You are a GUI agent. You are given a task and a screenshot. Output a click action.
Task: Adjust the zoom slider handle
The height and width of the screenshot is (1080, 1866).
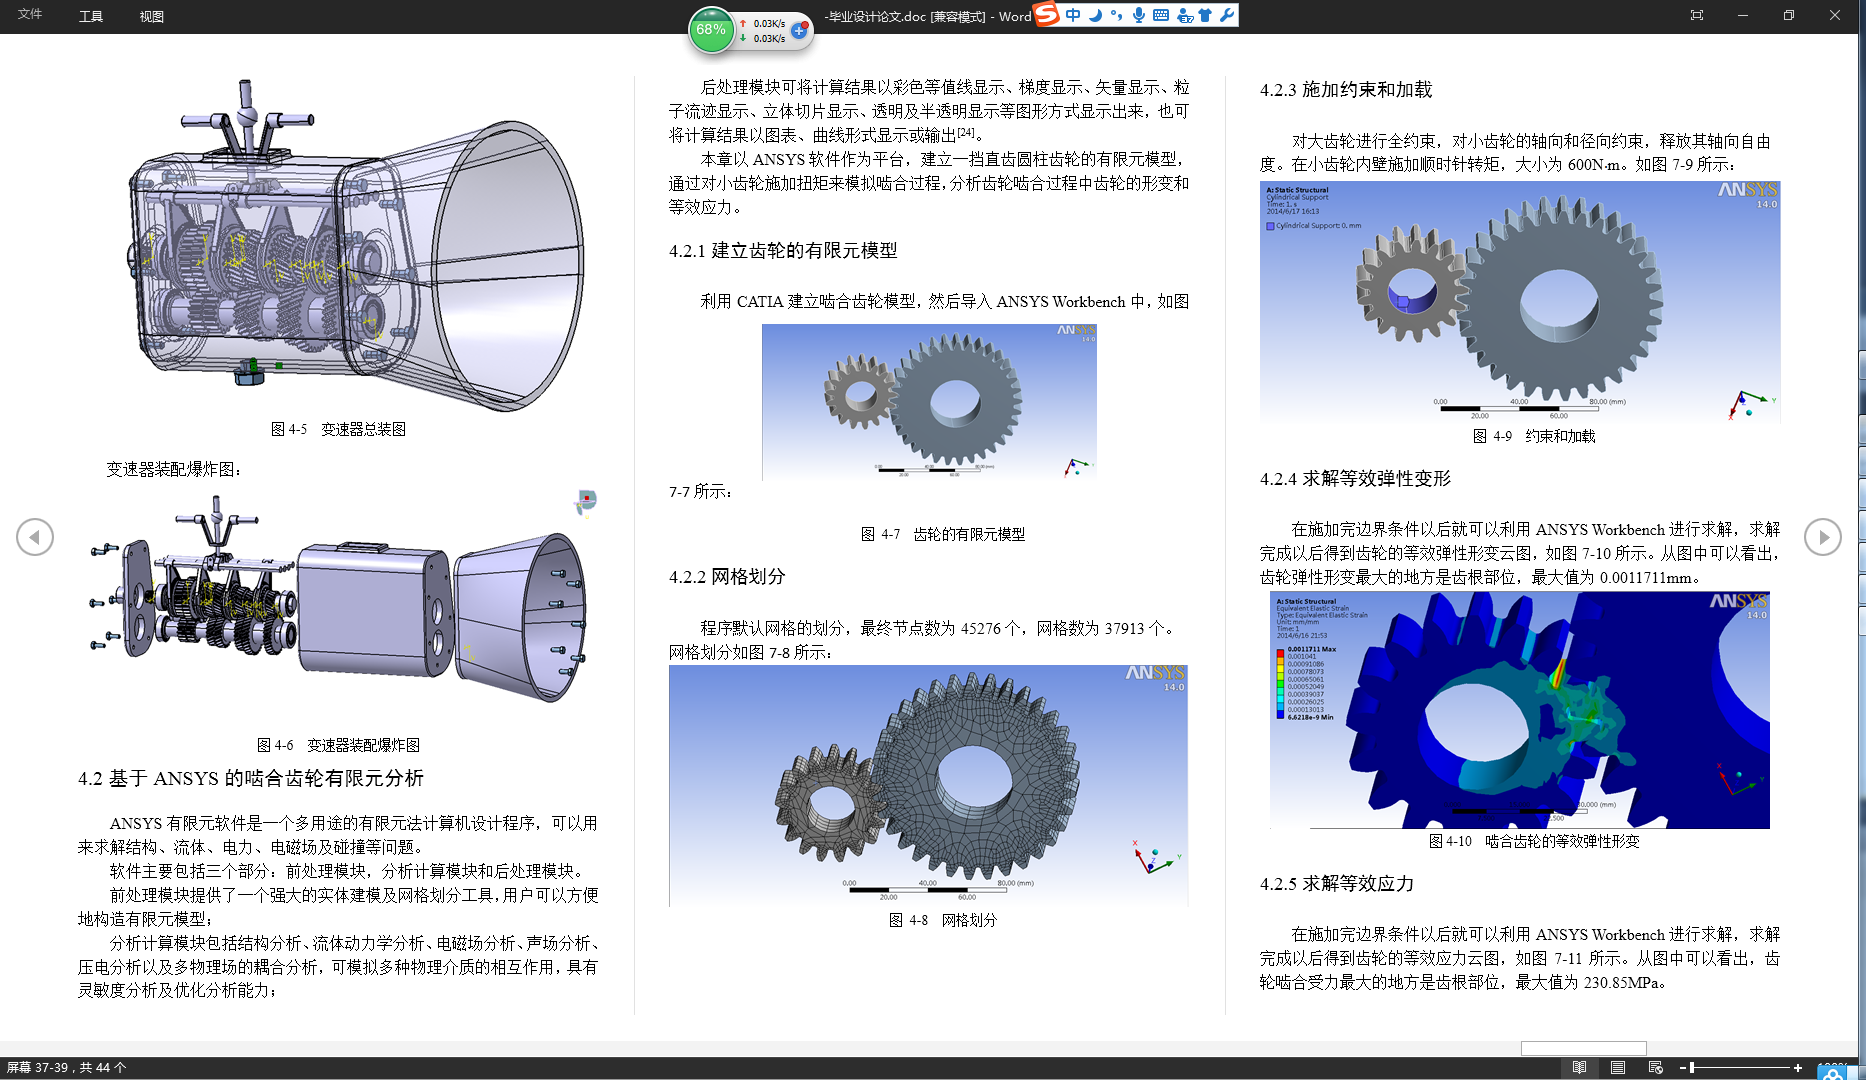[1692, 1068]
